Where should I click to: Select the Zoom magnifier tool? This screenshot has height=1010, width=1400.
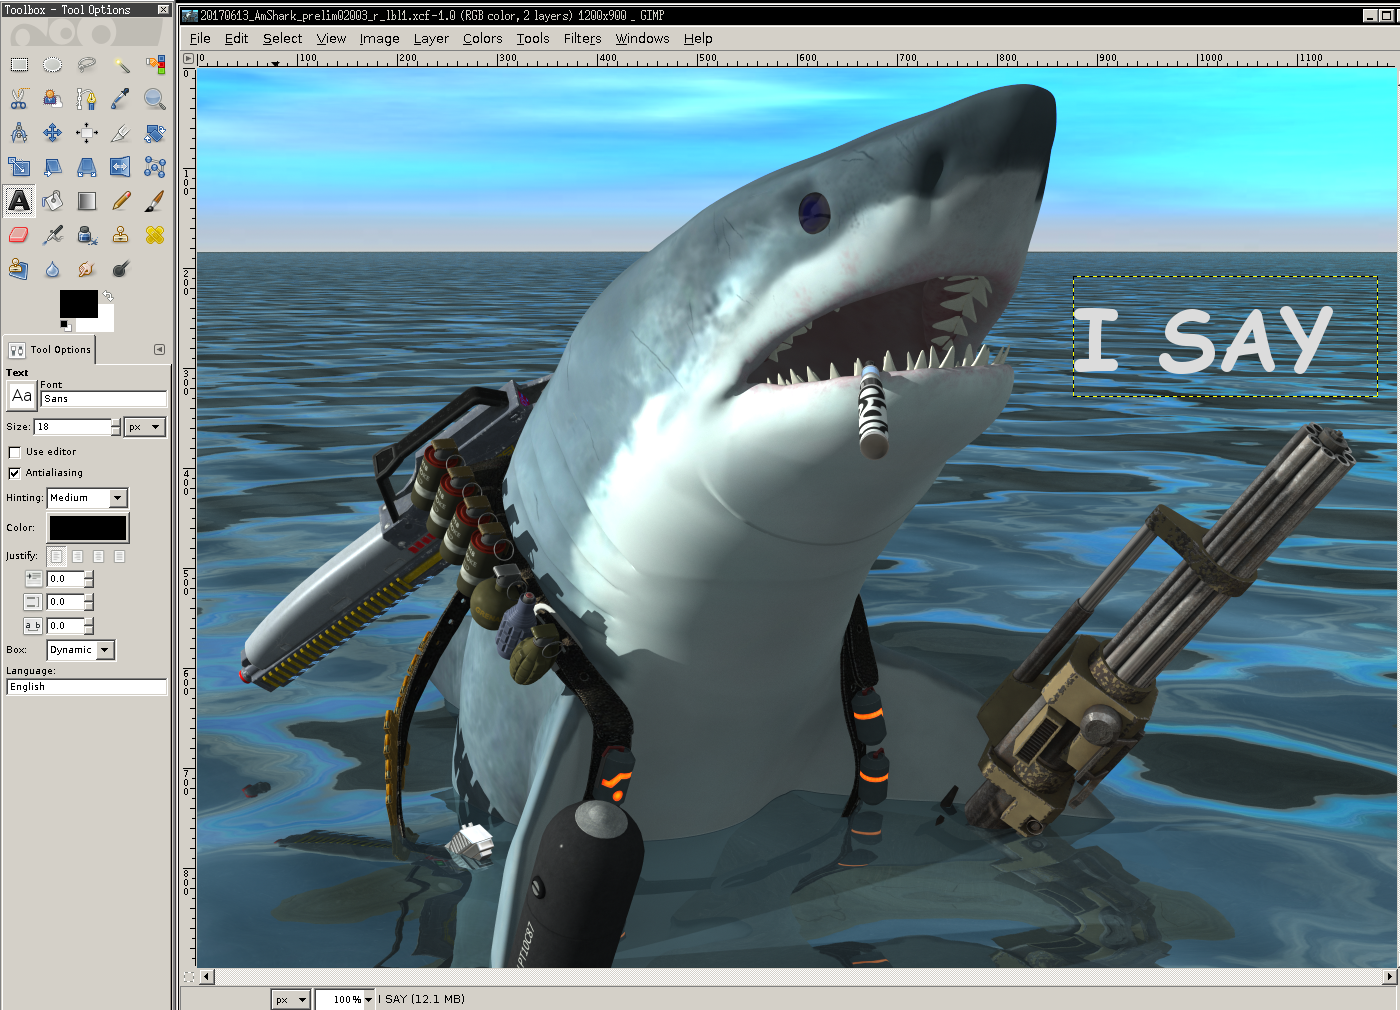click(155, 99)
